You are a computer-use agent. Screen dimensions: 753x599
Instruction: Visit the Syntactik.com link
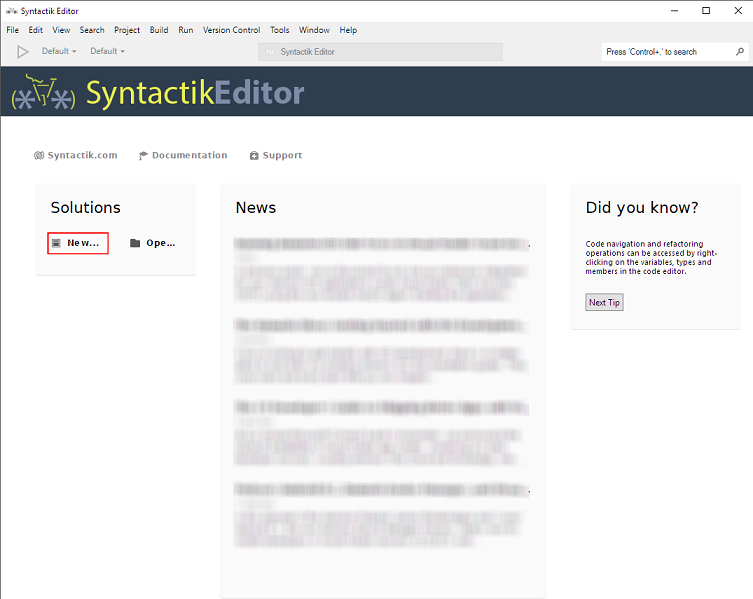click(x=82, y=156)
